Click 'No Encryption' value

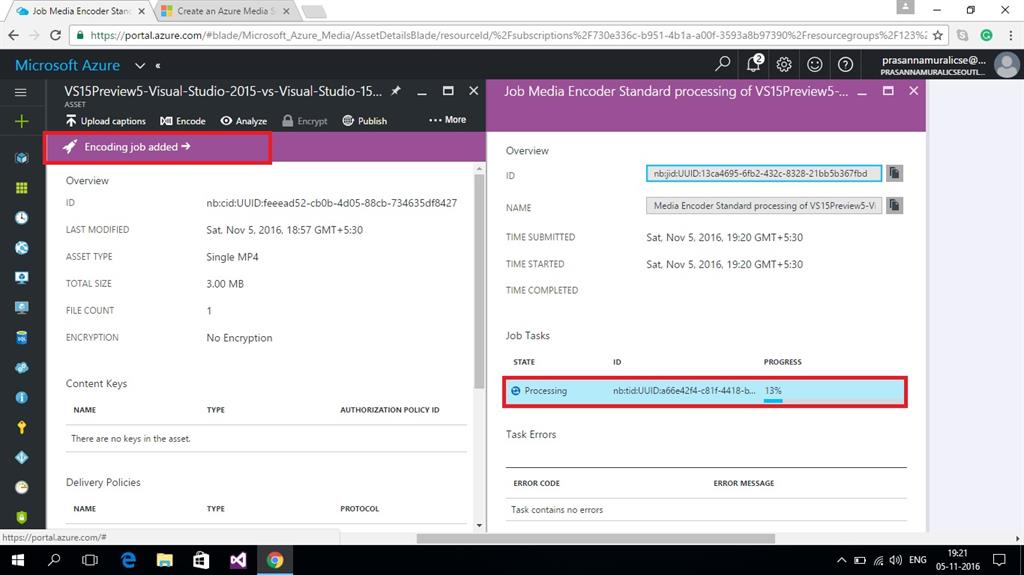pyautogui.click(x=239, y=338)
